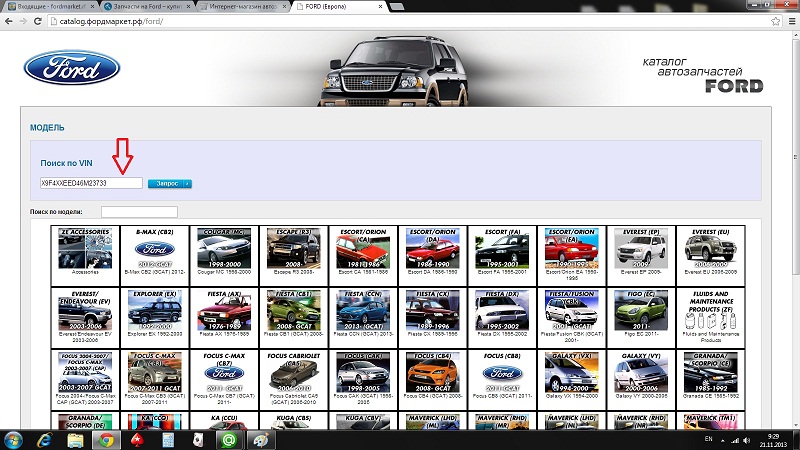This screenshot has width=800, height=450.
Task: Click the Ford oval logo
Action: [71, 67]
